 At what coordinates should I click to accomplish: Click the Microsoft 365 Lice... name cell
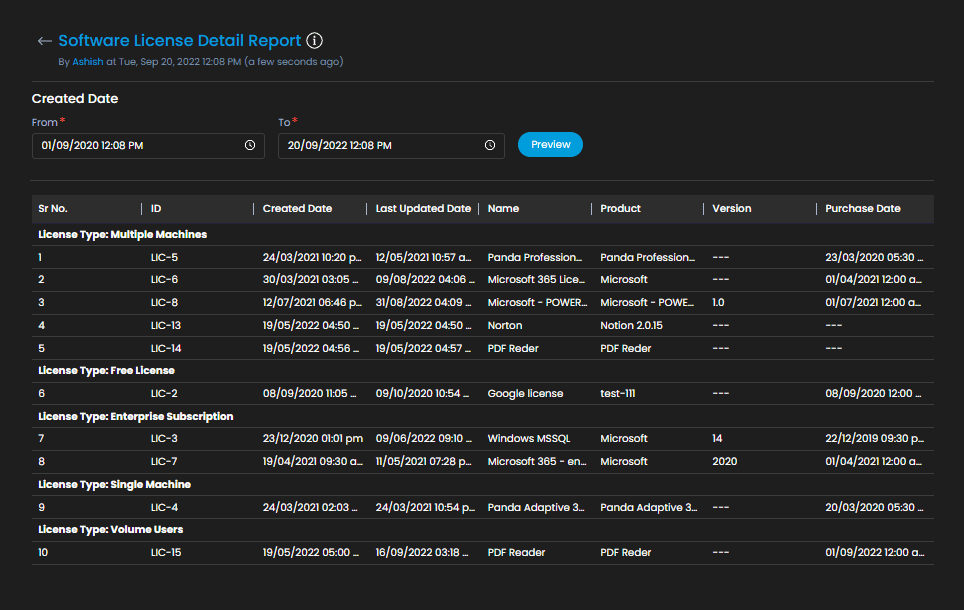(536, 279)
